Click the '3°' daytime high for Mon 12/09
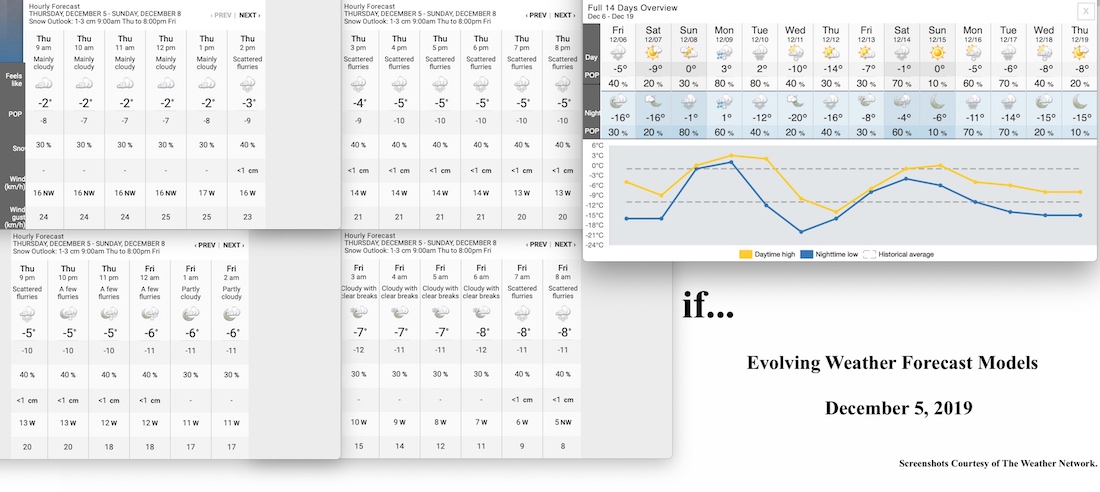 [725, 69]
